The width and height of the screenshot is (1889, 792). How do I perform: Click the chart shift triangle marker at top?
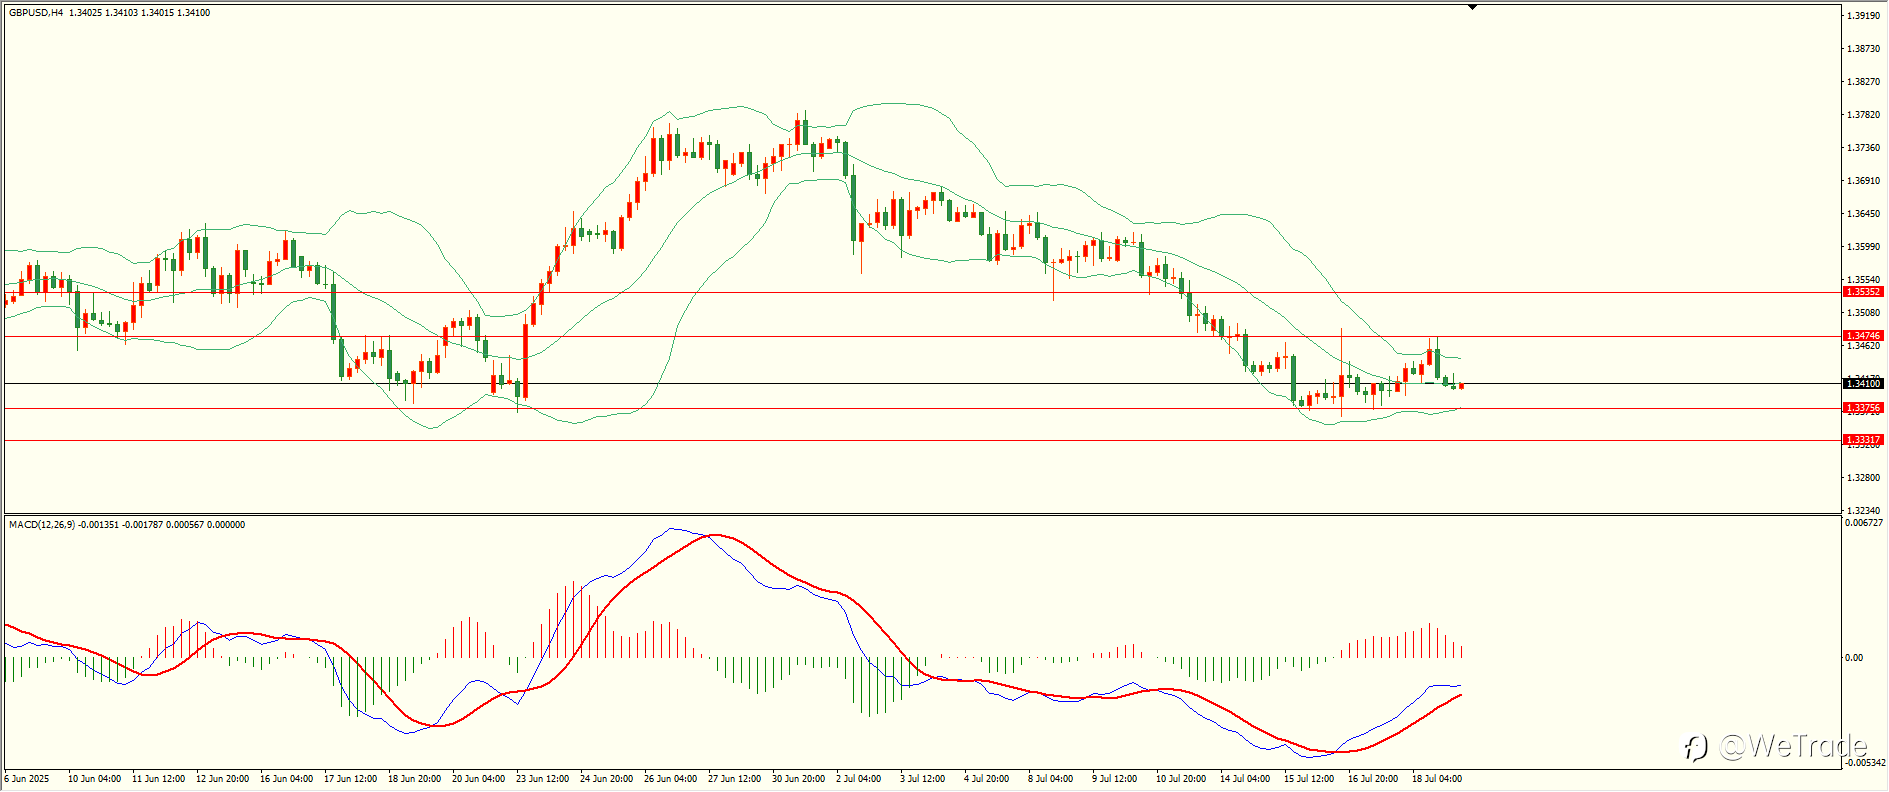(1472, 7)
